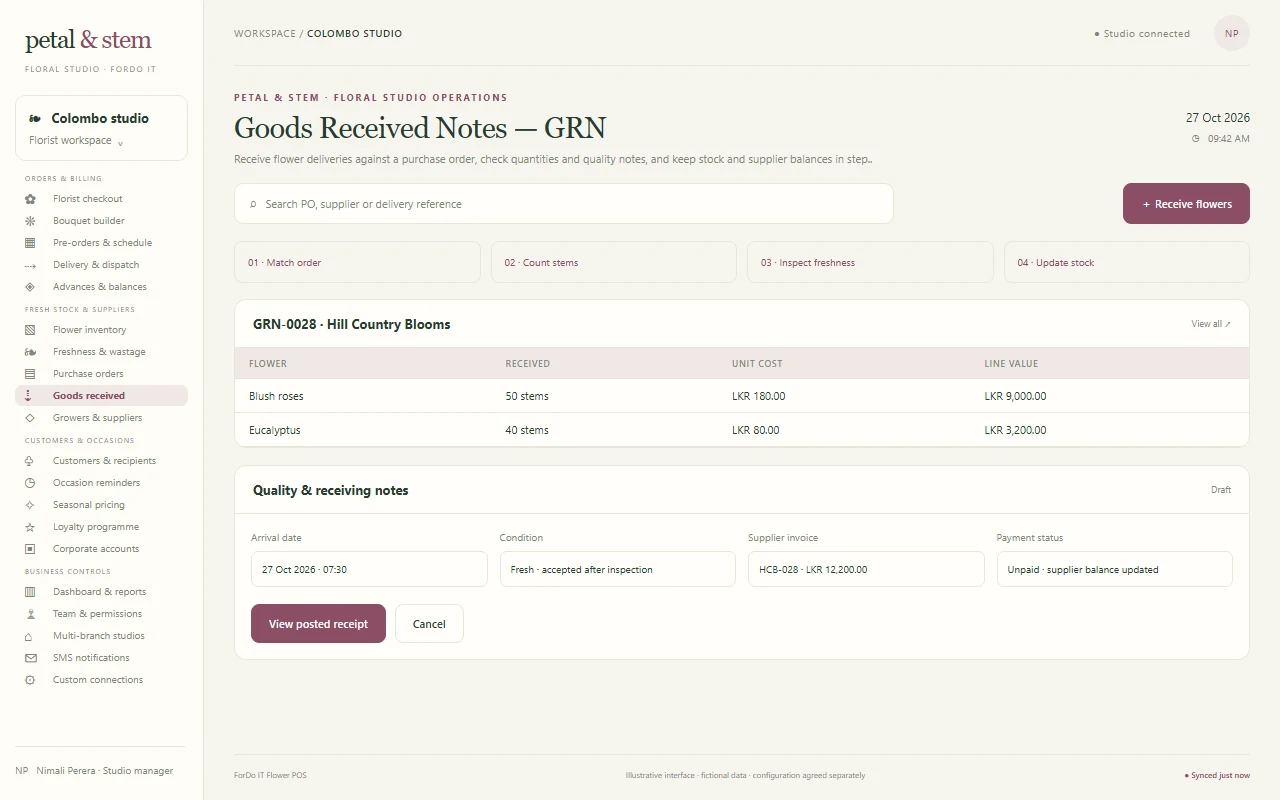Open the Arrival date field
The height and width of the screenshot is (800, 1280).
[369, 569]
